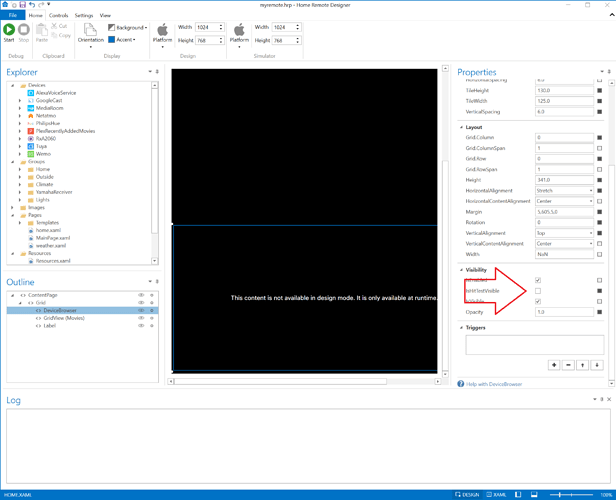Viewport: 616px width, 500px height.
Task: Start debugging with the green Start button
Action: click(x=9, y=29)
